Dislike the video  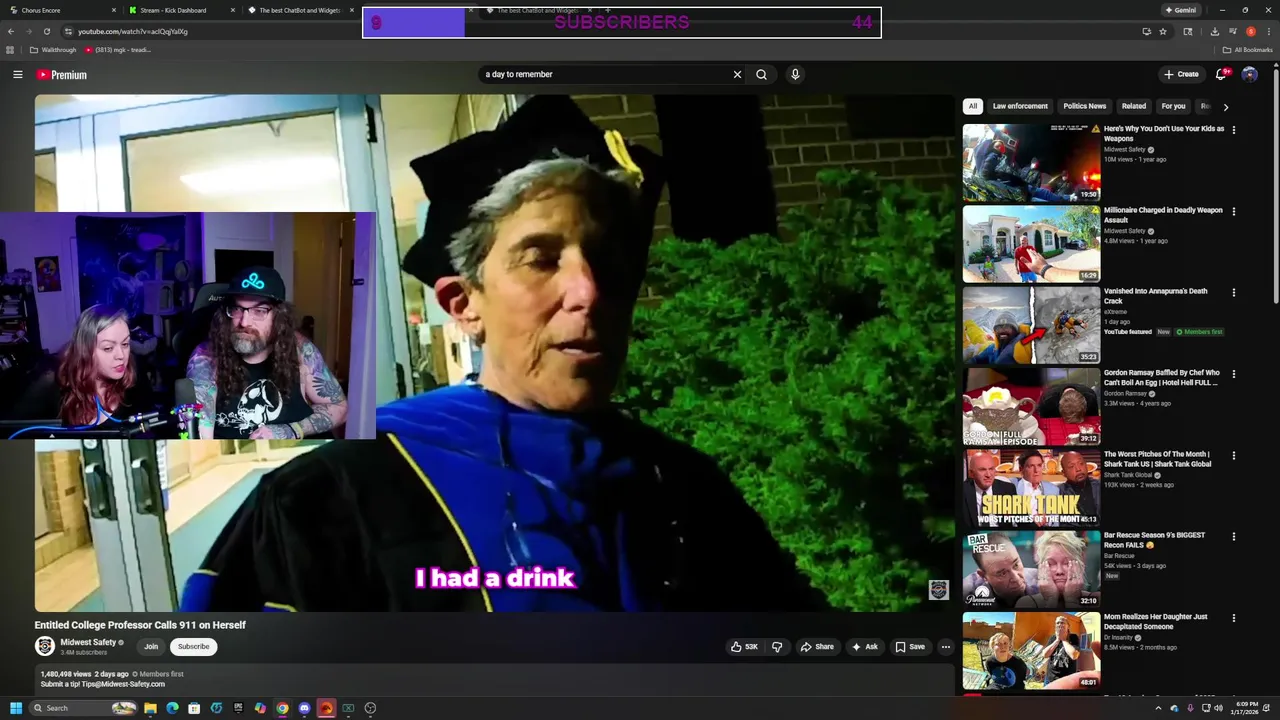pos(777,647)
